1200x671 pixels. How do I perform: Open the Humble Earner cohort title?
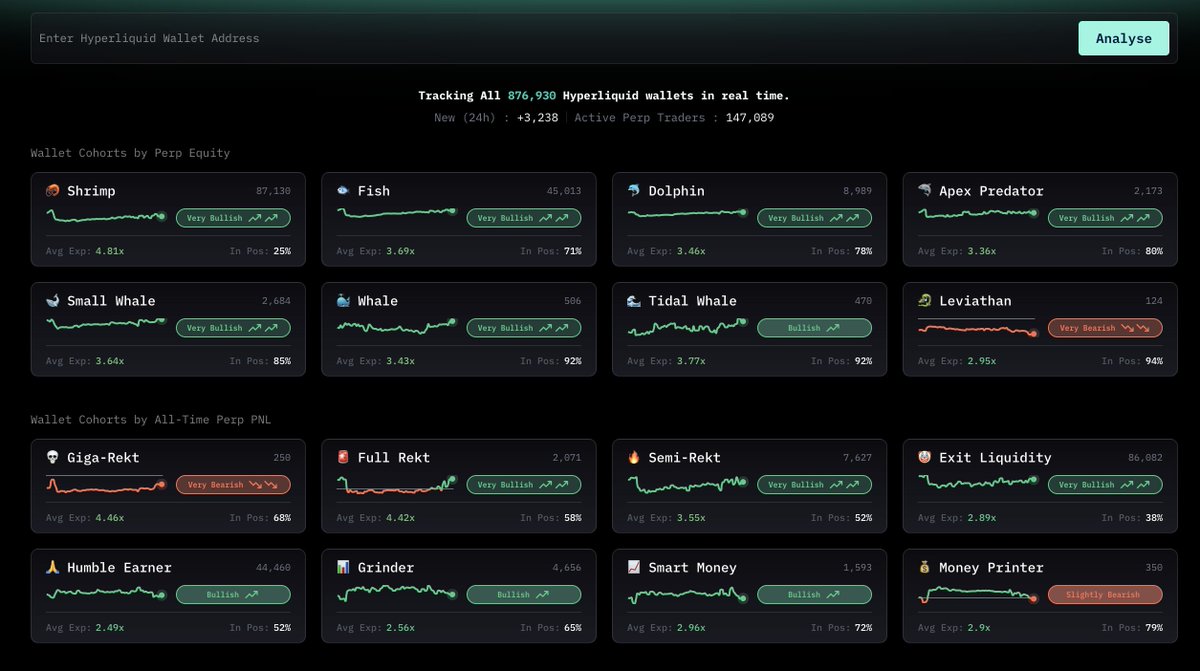coord(119,568)
